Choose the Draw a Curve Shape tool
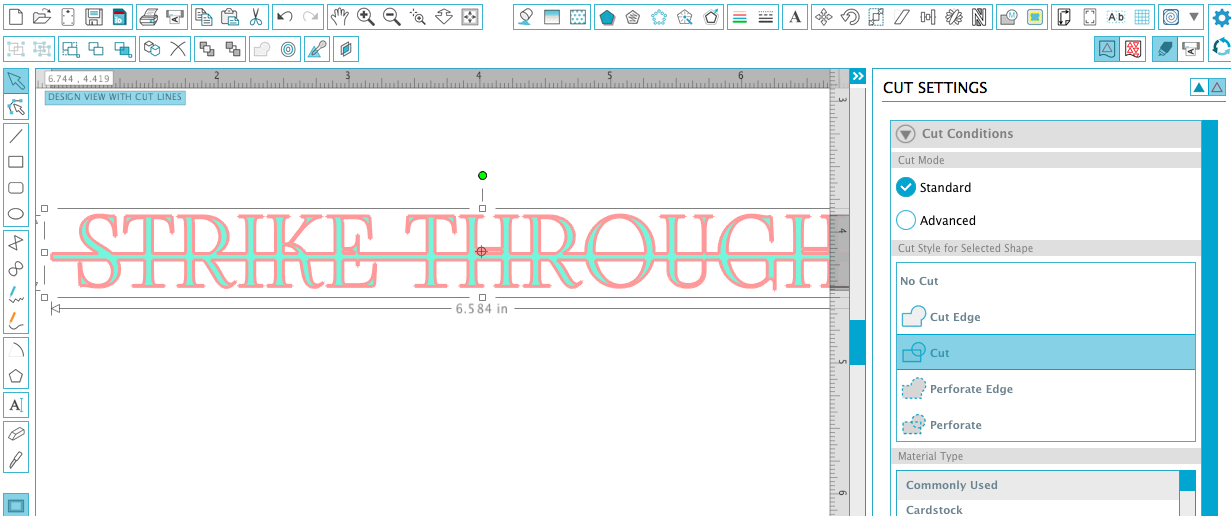The width and height of the screenshot is (1231, 516). 16,269
